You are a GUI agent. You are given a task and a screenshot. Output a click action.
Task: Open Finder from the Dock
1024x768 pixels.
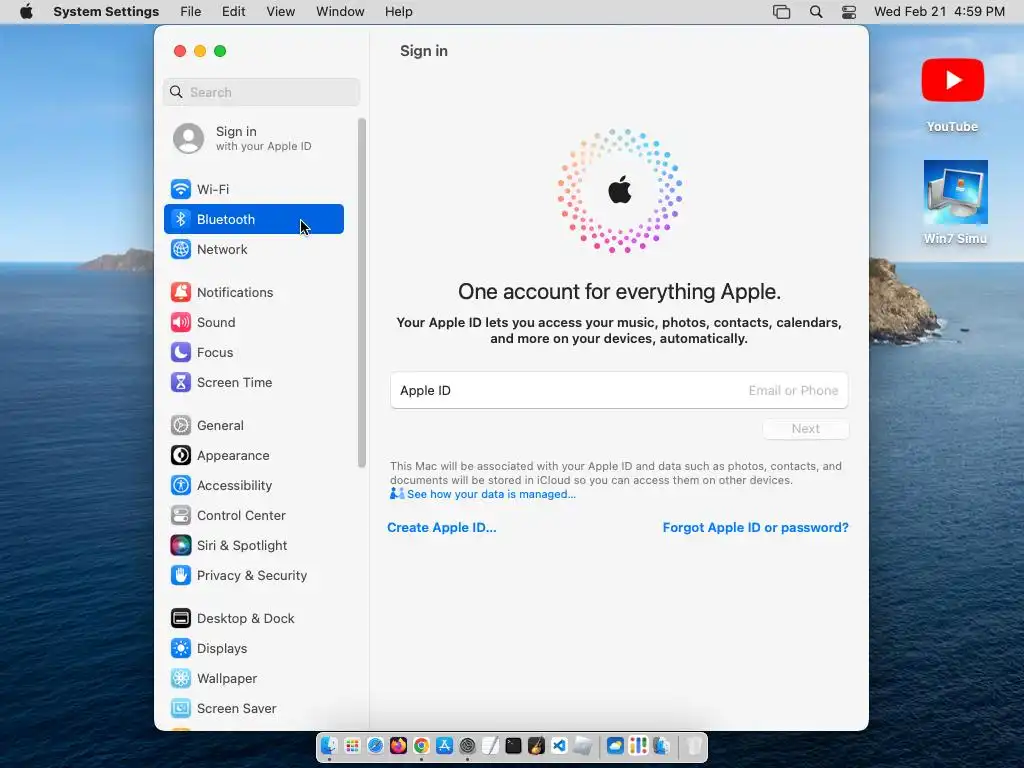(329, 746)
